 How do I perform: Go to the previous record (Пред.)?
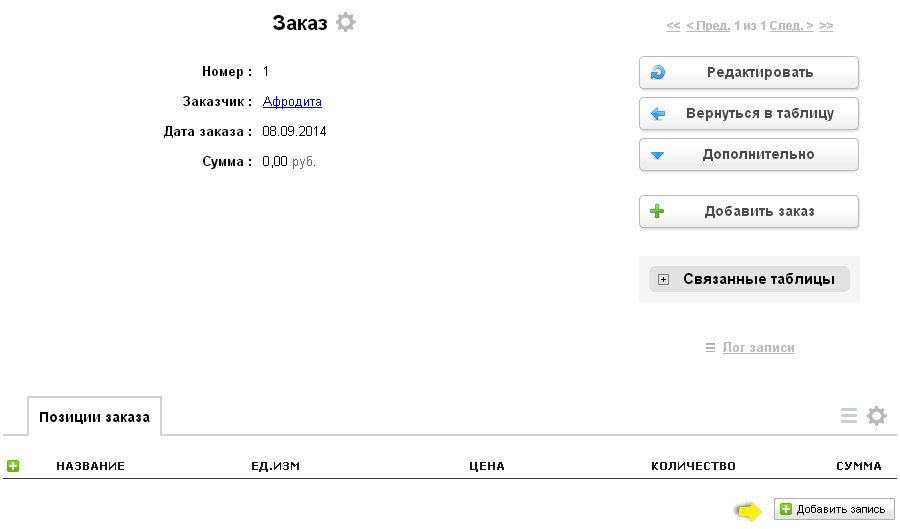pos(708,26)
